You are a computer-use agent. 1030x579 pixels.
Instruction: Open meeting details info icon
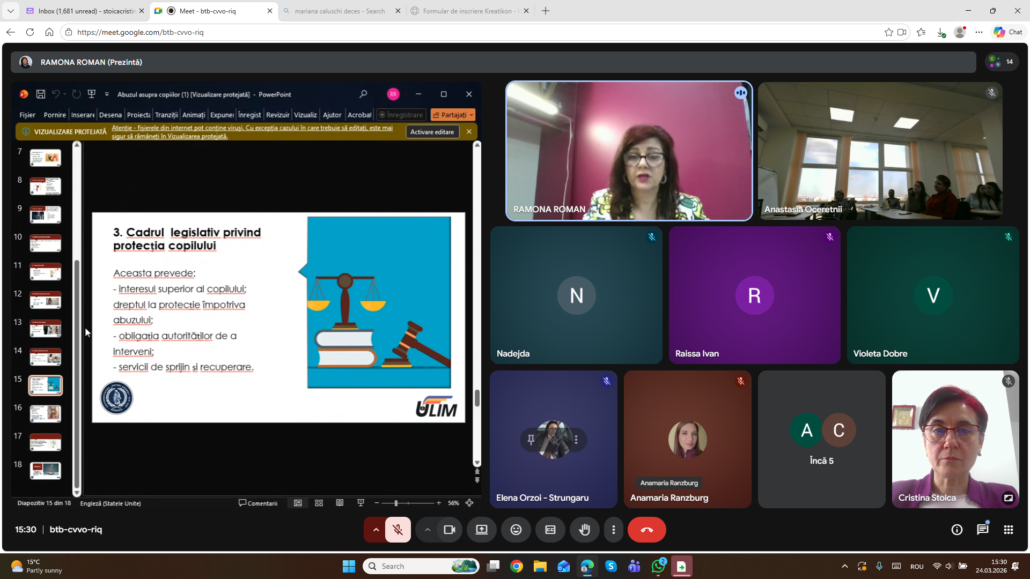click(956, 530)
